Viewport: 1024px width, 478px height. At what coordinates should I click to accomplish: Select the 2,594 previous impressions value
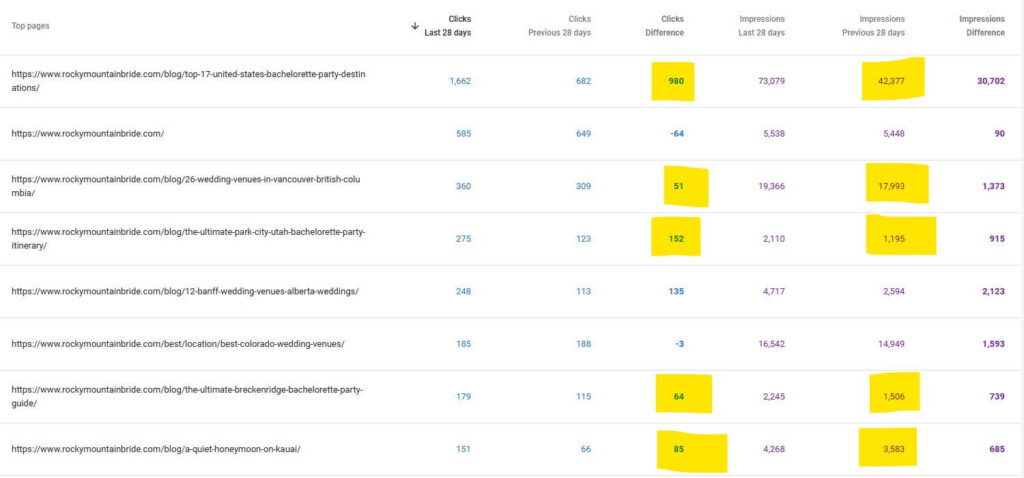(894, 292)
